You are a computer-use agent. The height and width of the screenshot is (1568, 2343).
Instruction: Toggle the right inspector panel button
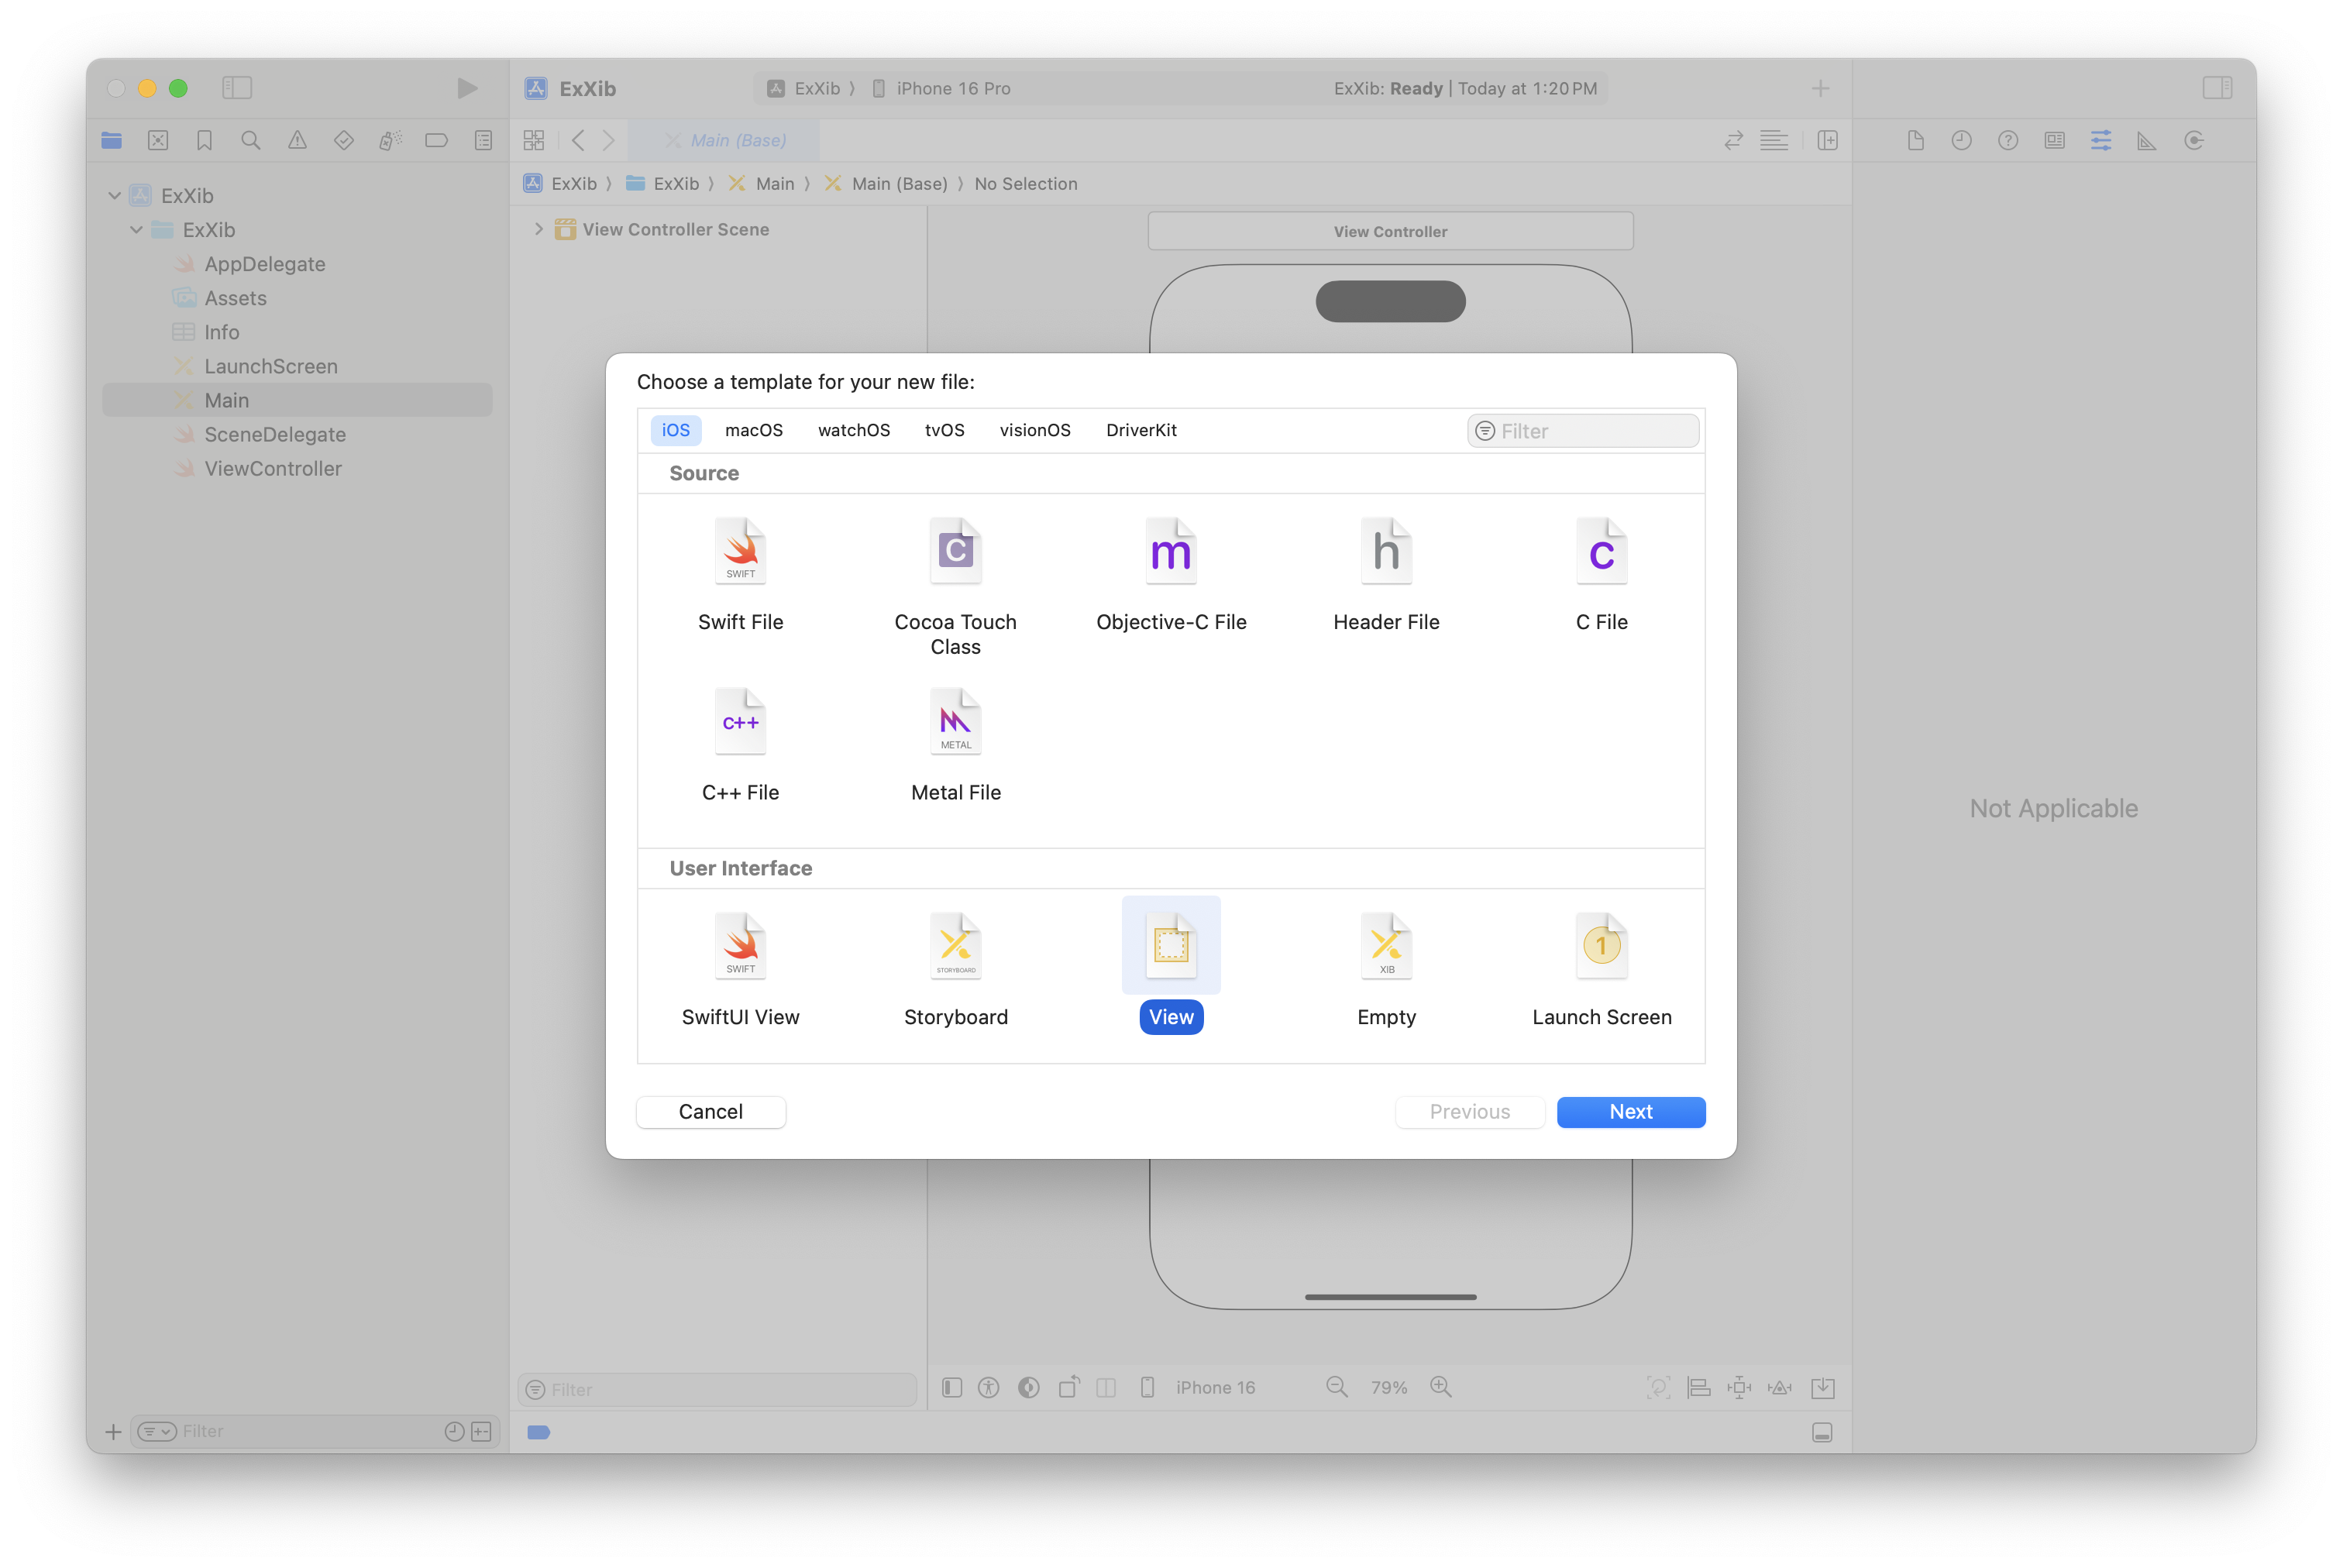2216,88
